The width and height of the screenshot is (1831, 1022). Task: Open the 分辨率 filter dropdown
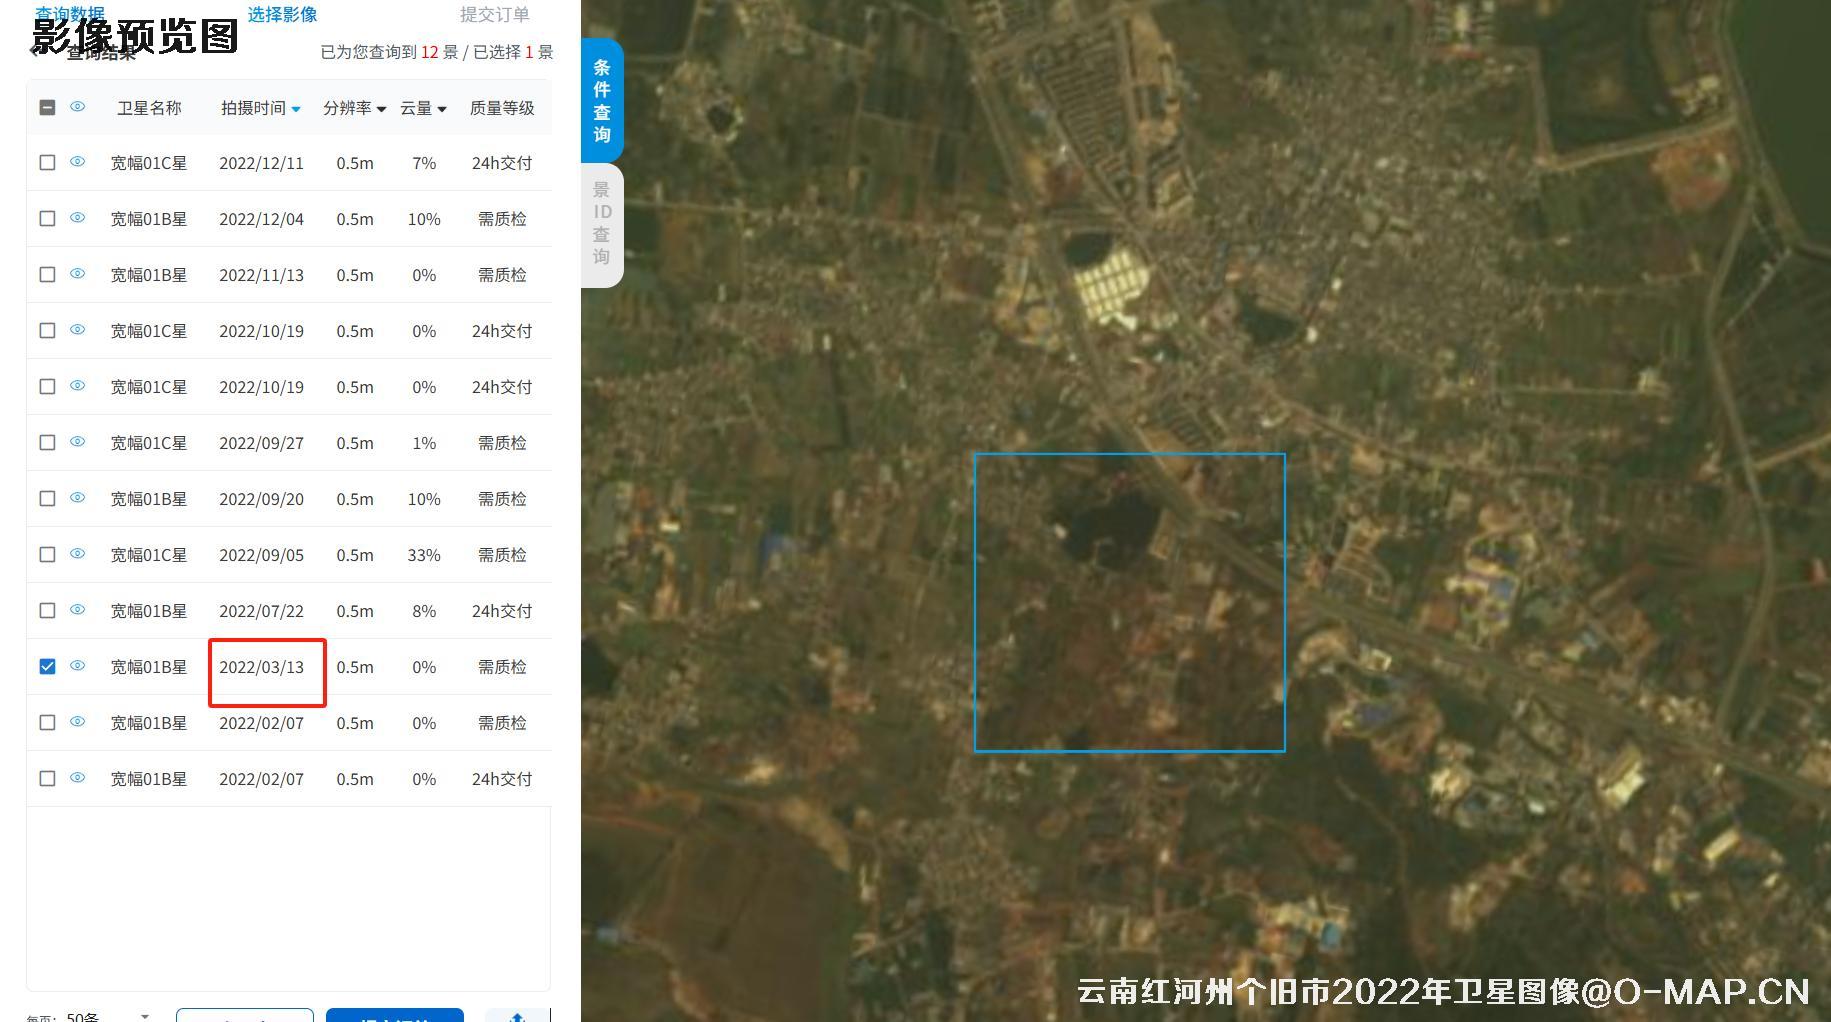click(382, 110)
